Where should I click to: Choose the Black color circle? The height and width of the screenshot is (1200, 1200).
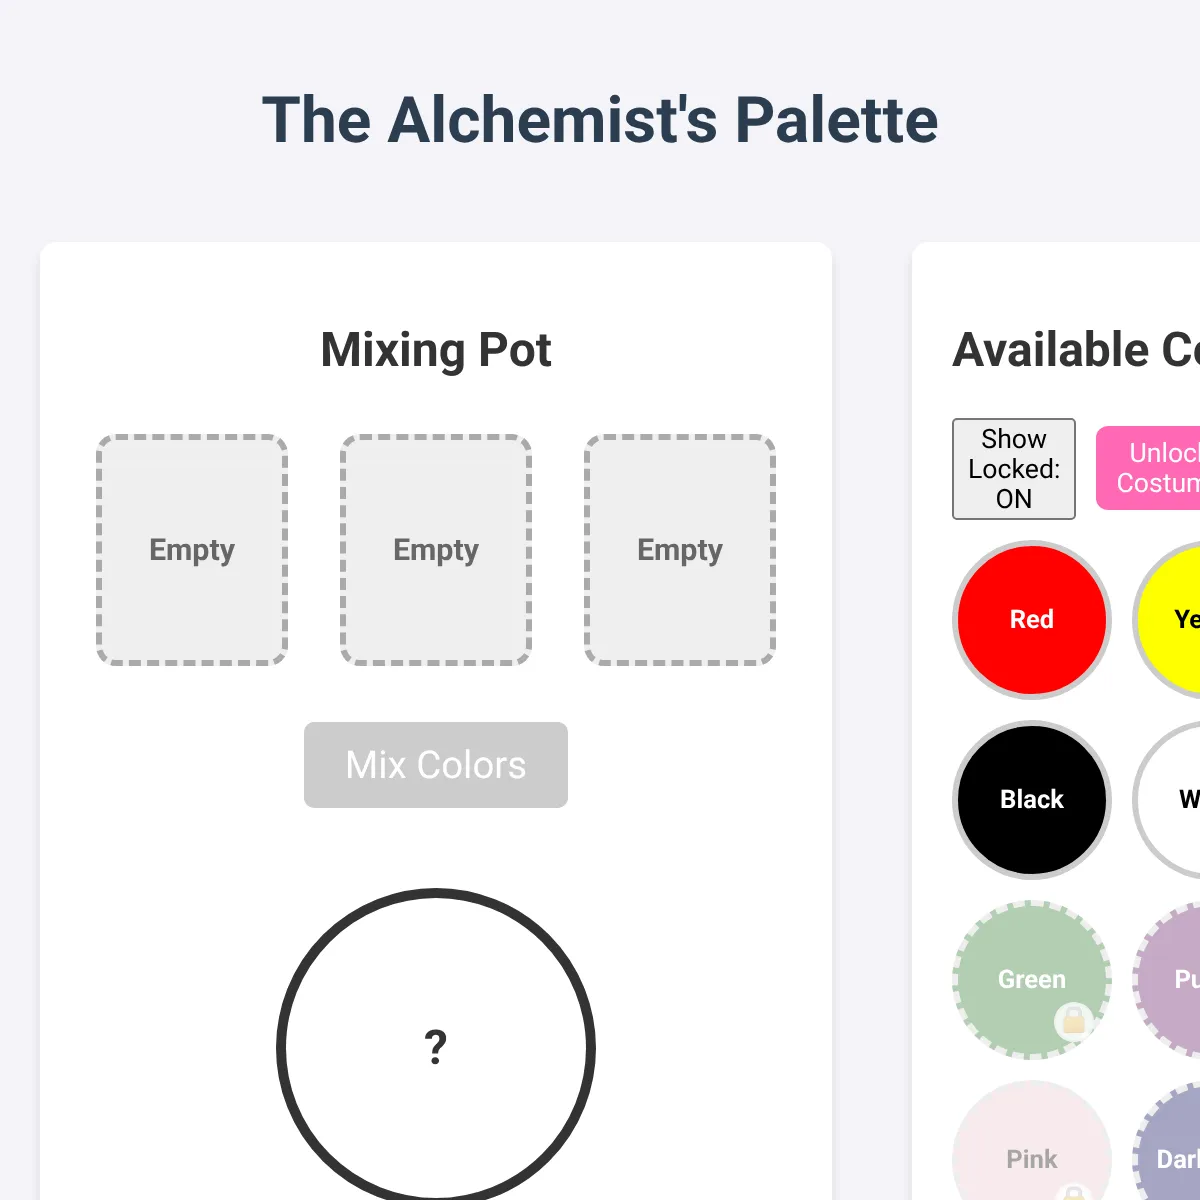click(x=1032, y=800)
